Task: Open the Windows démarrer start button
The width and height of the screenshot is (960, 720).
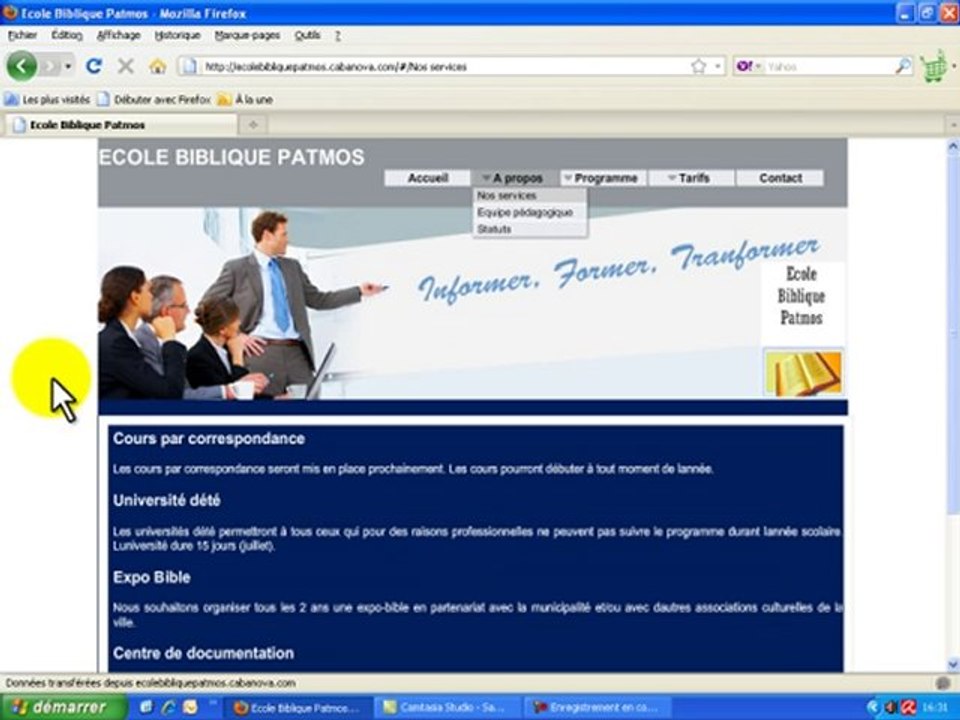Action: [62, 707]
